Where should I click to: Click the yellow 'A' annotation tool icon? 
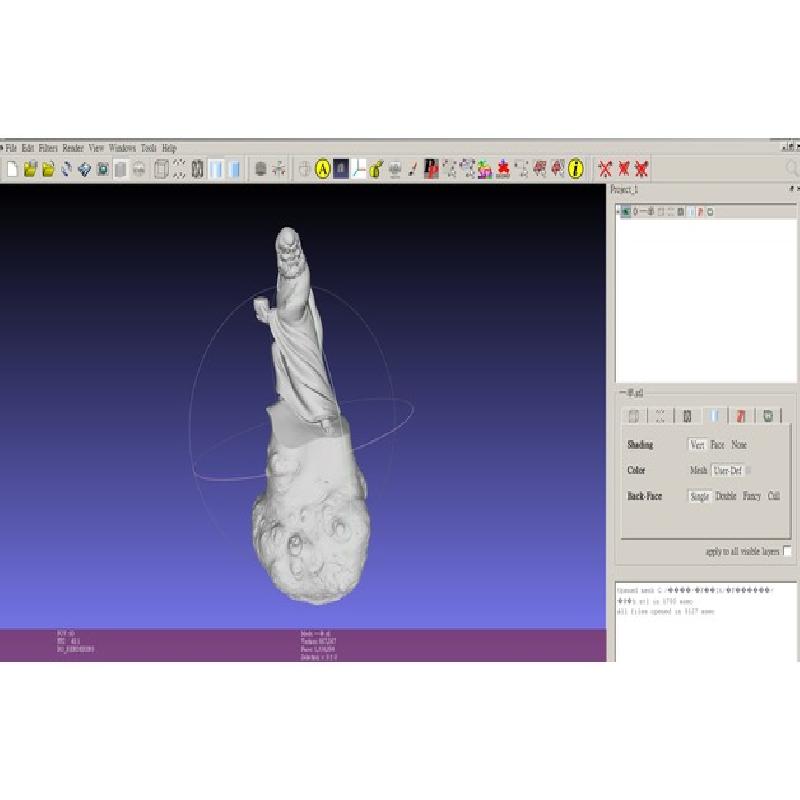click(323, 169)
